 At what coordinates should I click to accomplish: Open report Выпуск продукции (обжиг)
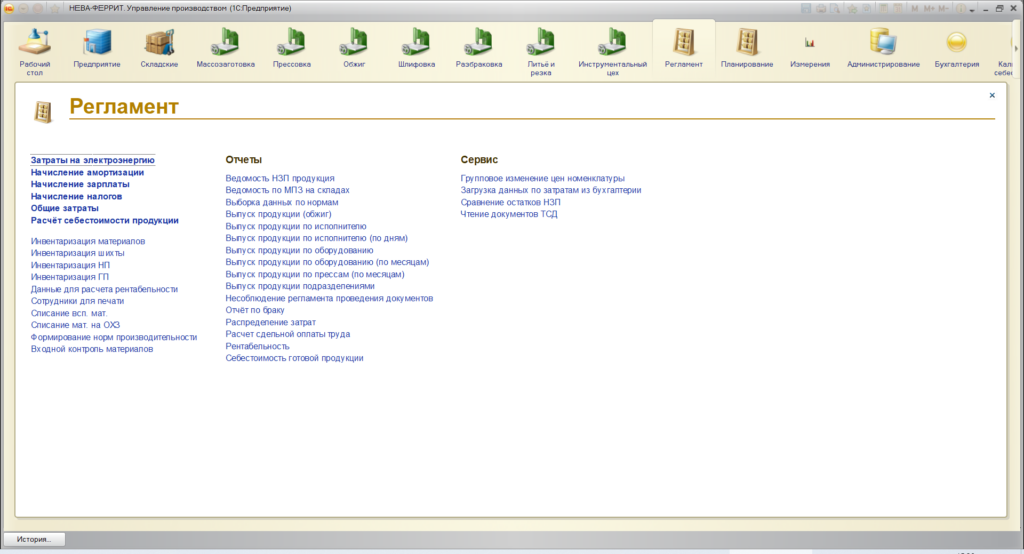(x=278, y=214)
